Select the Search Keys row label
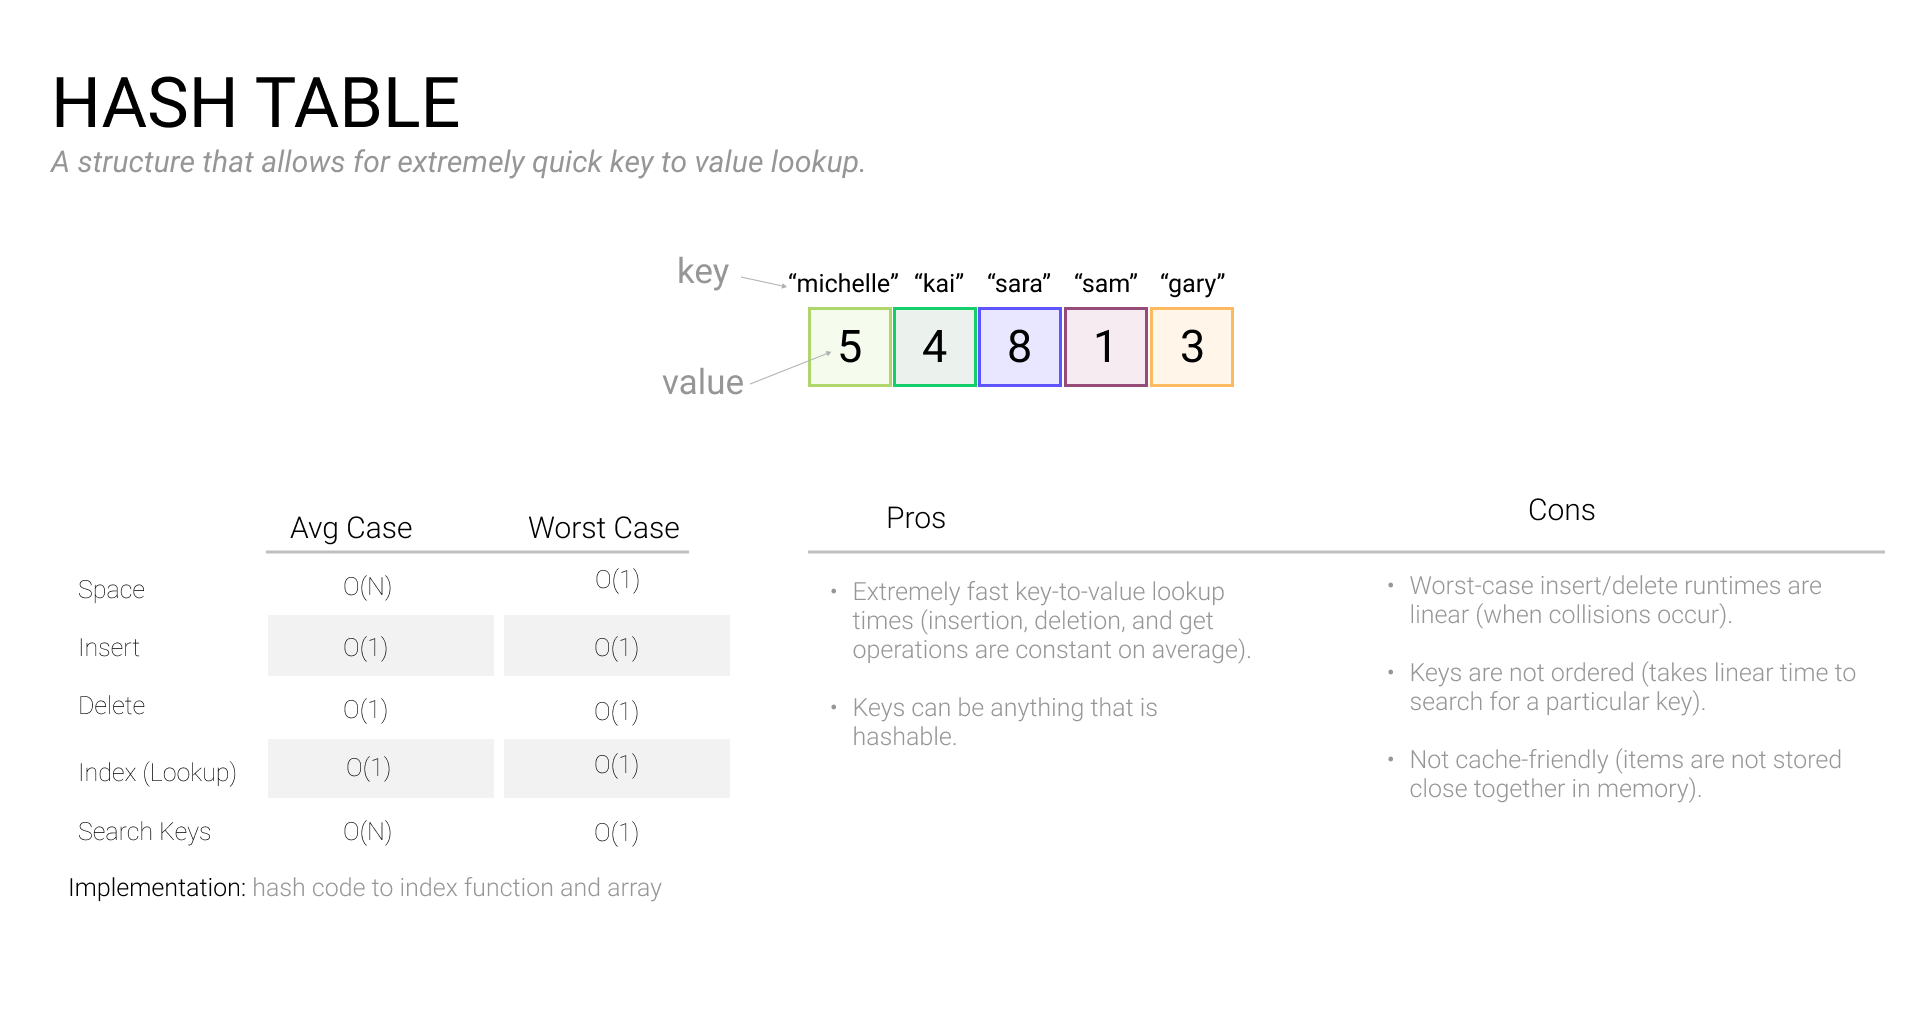Image resolution: width=1914 pixels, height=1028 pixels. (144, 832)
